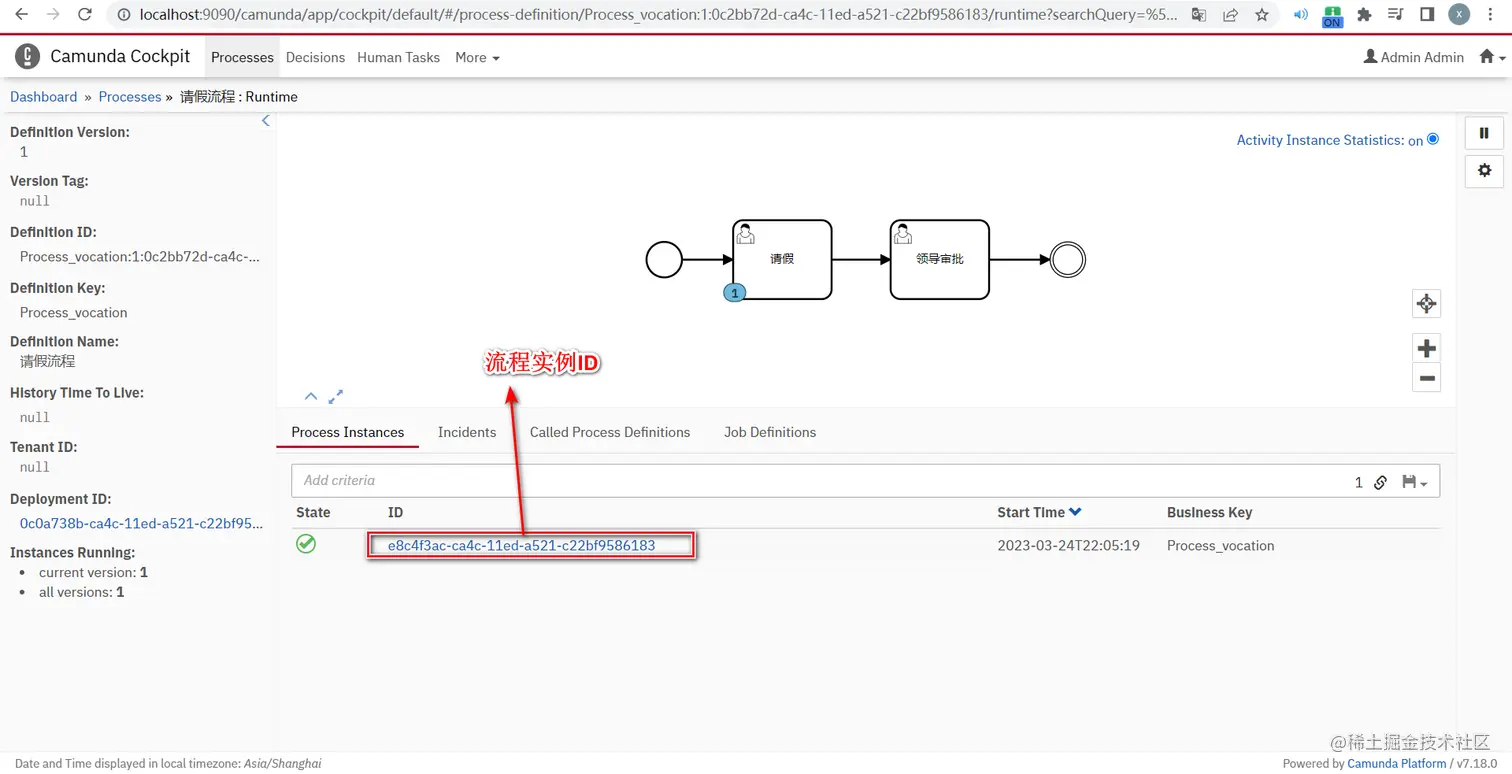Image resolution: width=1512 pixels, height=774 pixels.
Task: Collapse the left sidebar with chevron
Action: pos(265,121)
